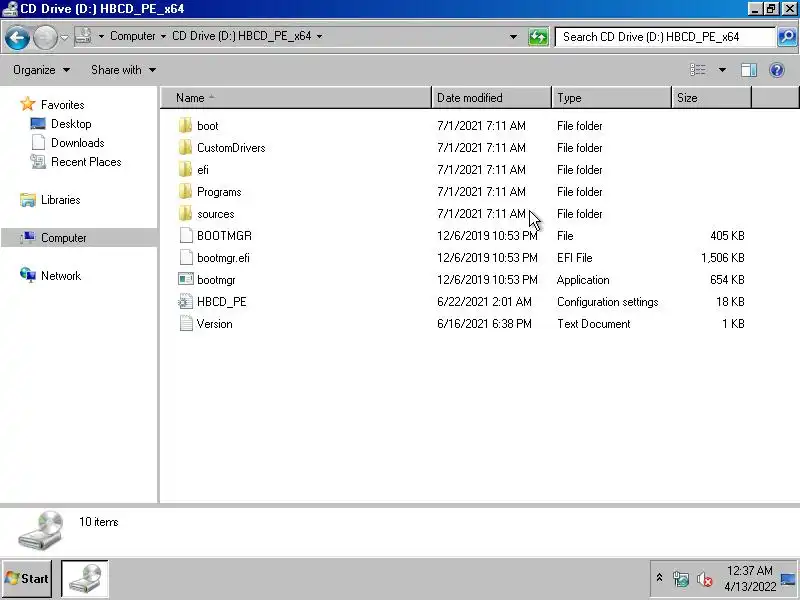Expand the arrow after Computer breadcrumb
This screenshot has width=800, height=600.
coord(163,36)
